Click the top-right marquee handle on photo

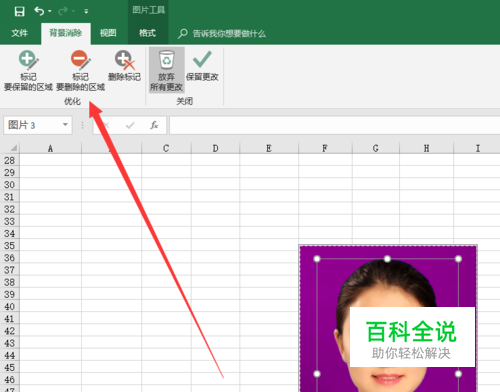tap(458, 259)
